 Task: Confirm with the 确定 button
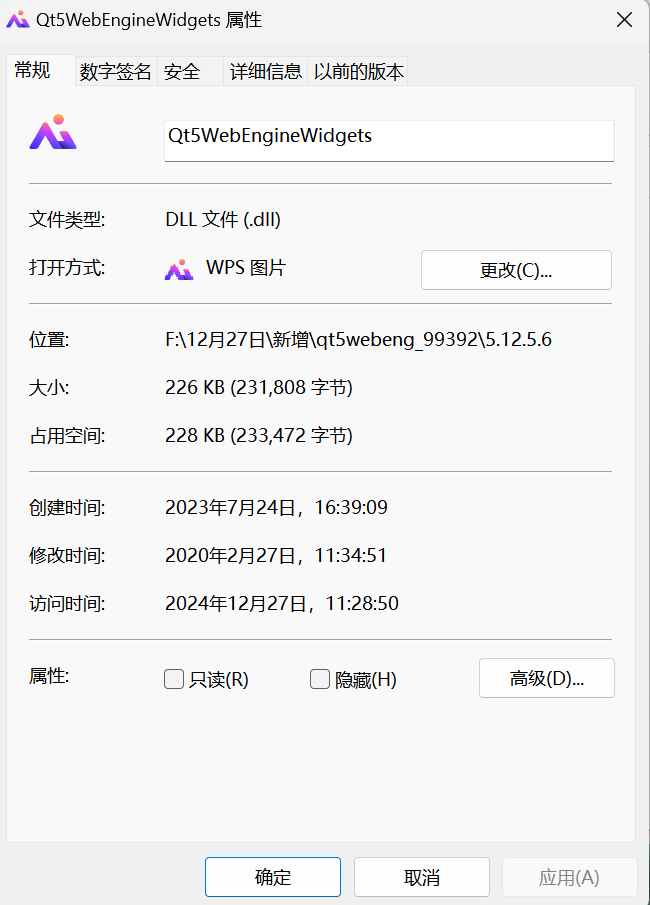273,877
